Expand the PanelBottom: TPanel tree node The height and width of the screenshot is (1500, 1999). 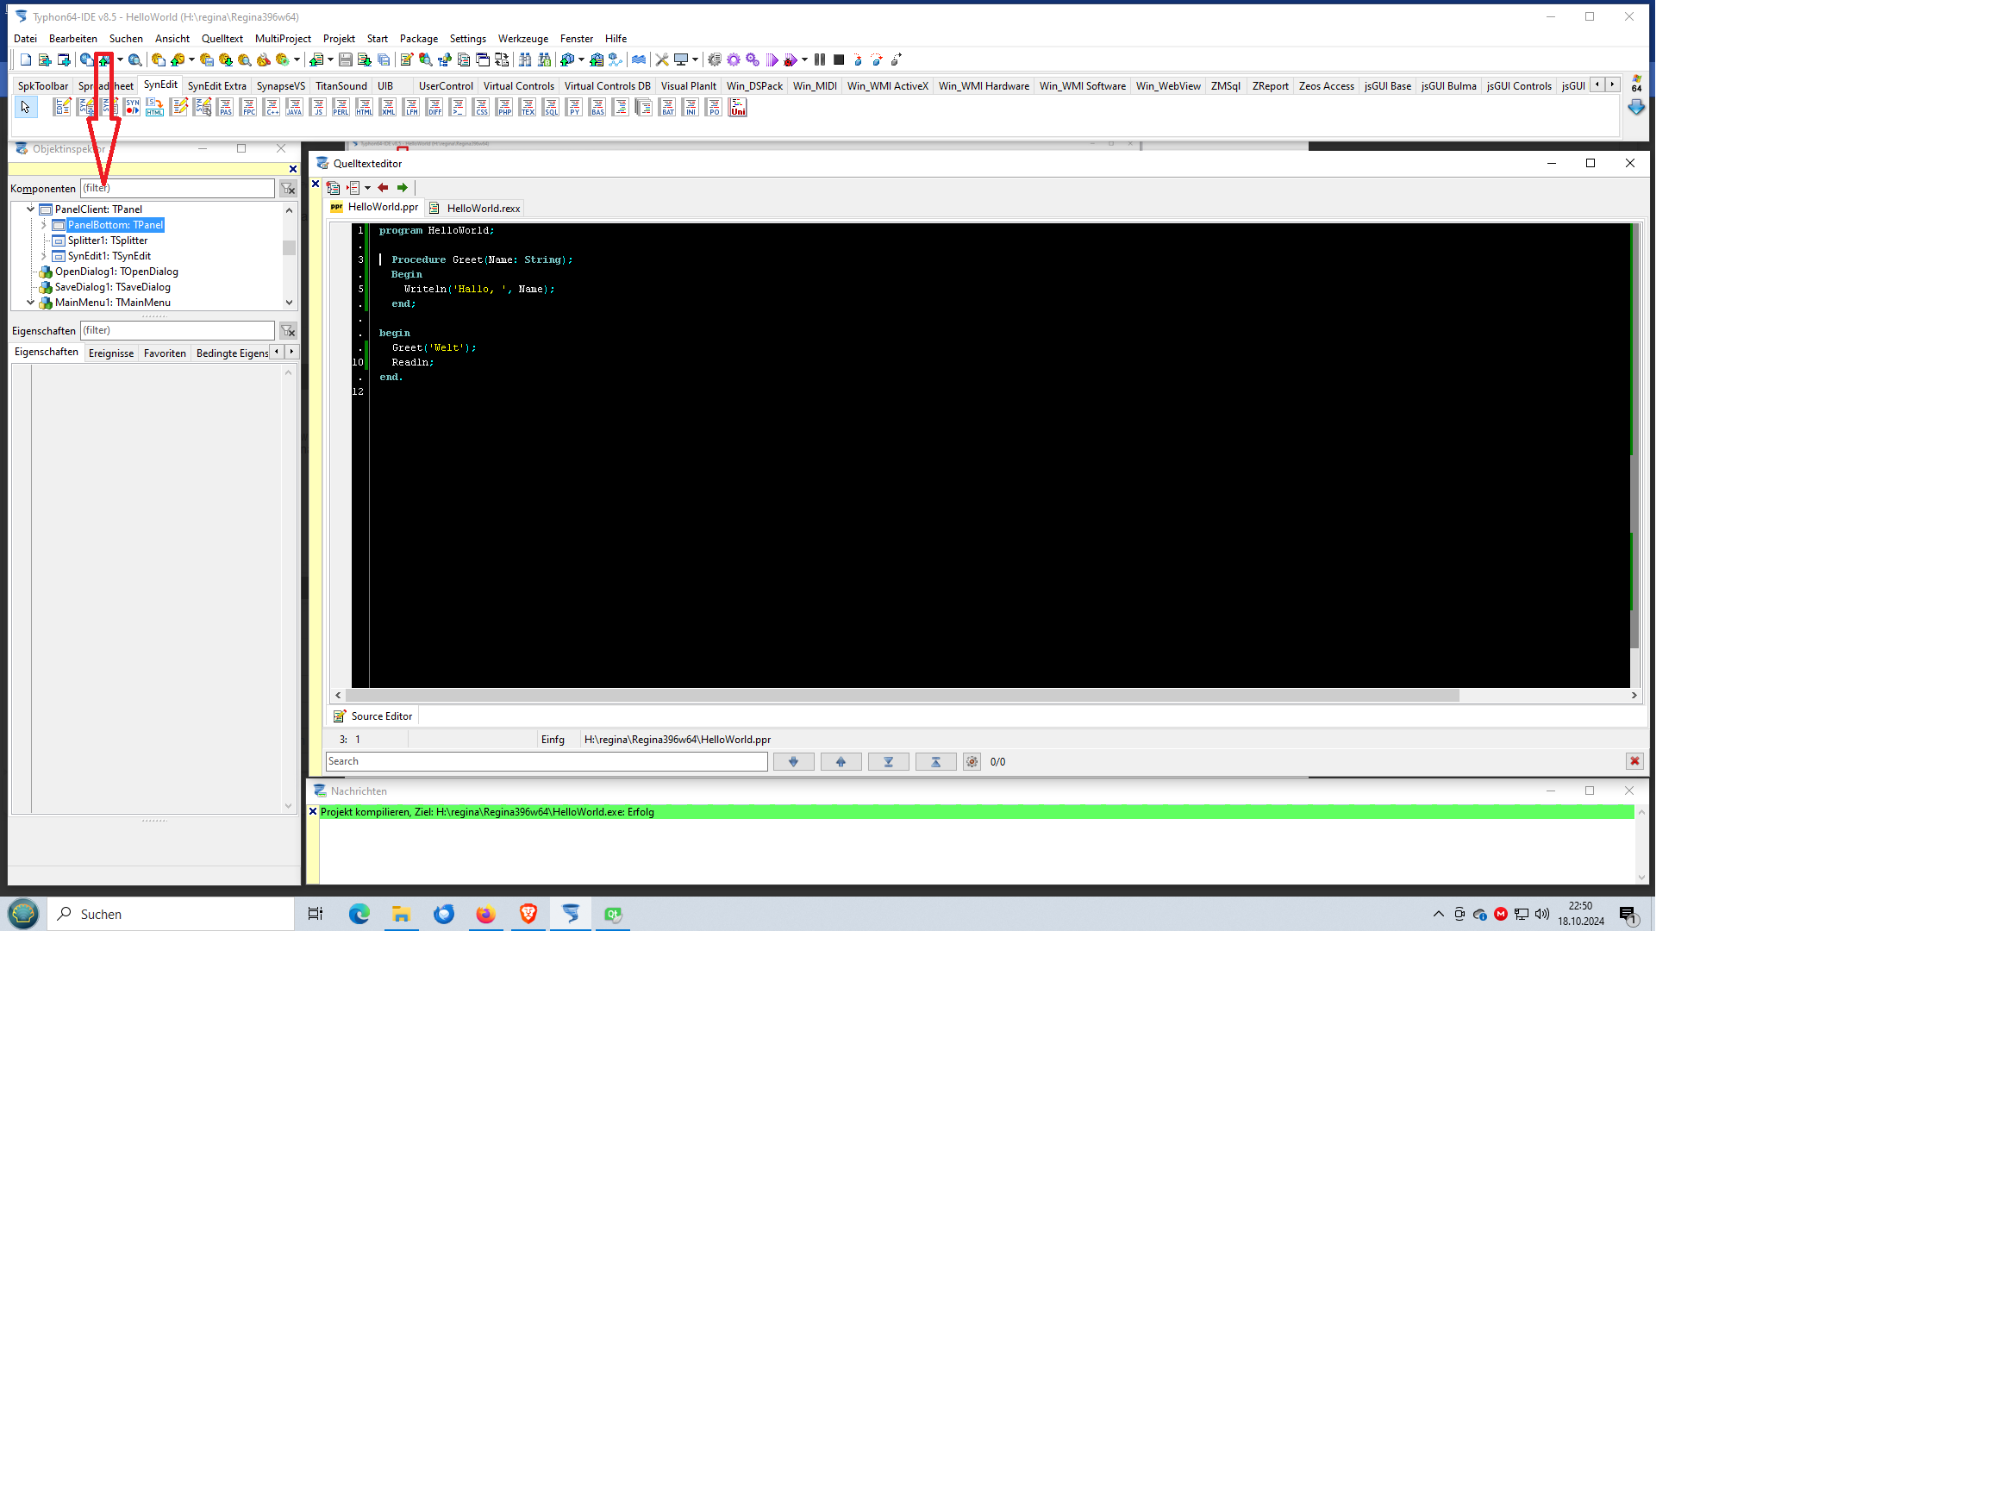(44, 225)
